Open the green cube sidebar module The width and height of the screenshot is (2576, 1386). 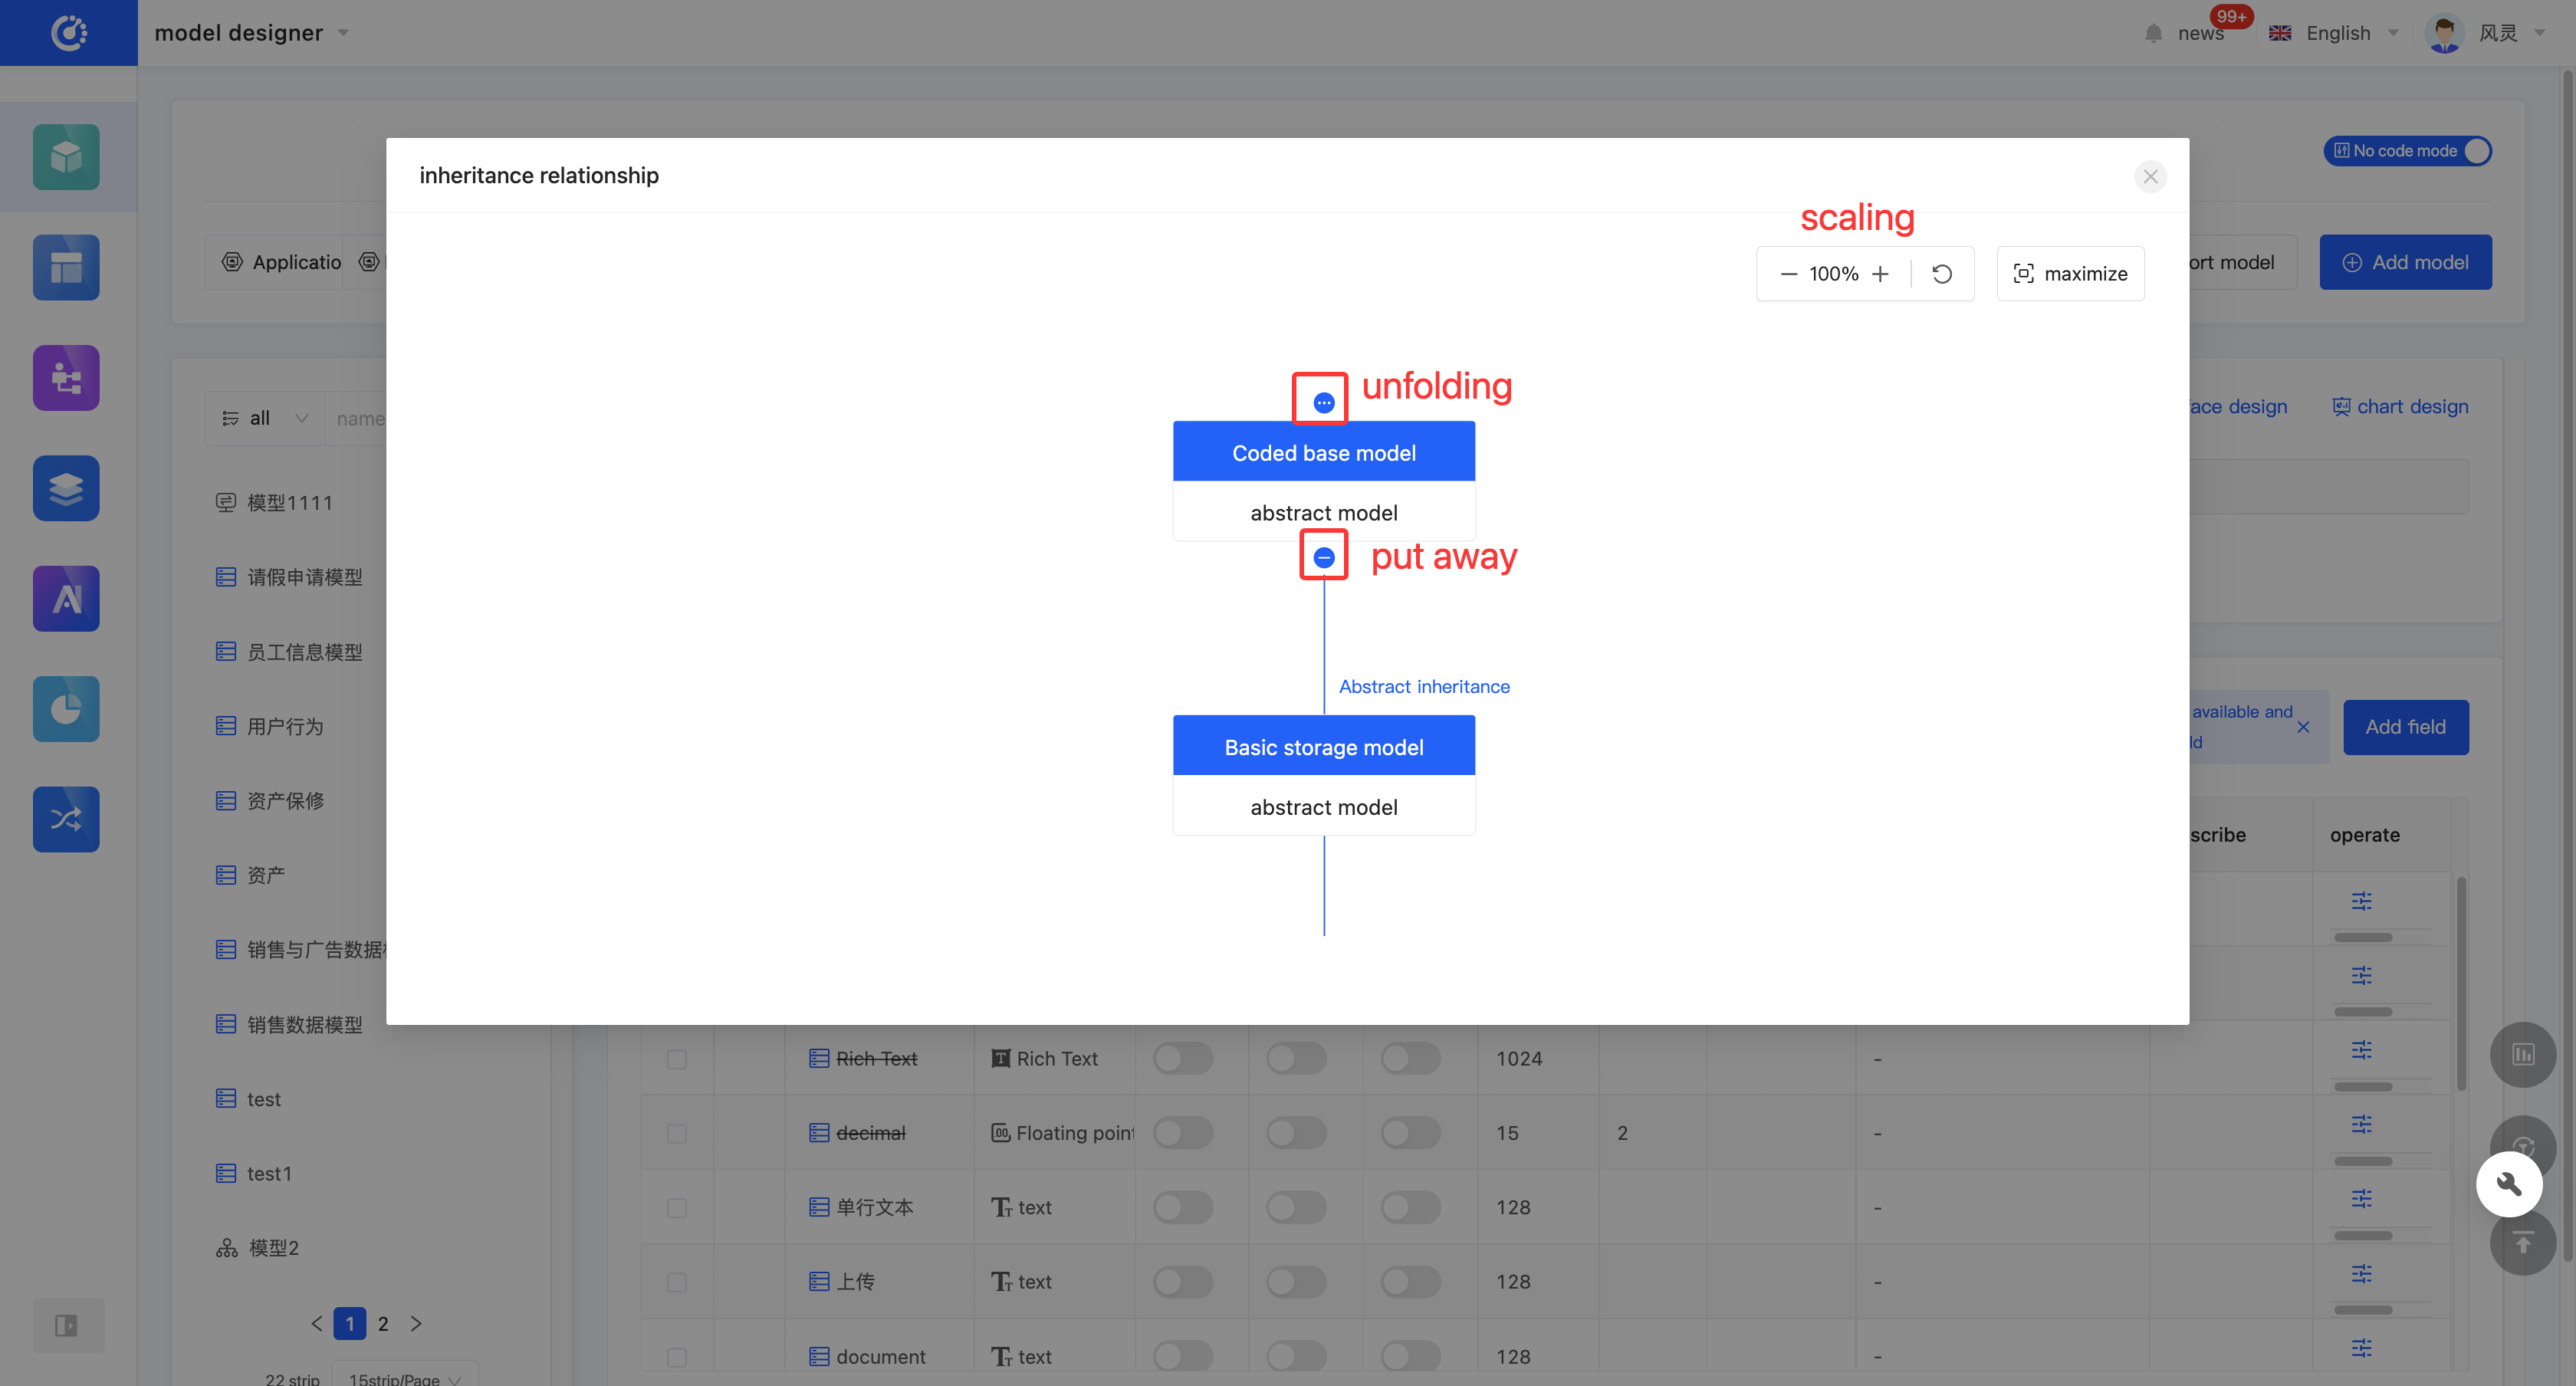click(x=66, y=157)
